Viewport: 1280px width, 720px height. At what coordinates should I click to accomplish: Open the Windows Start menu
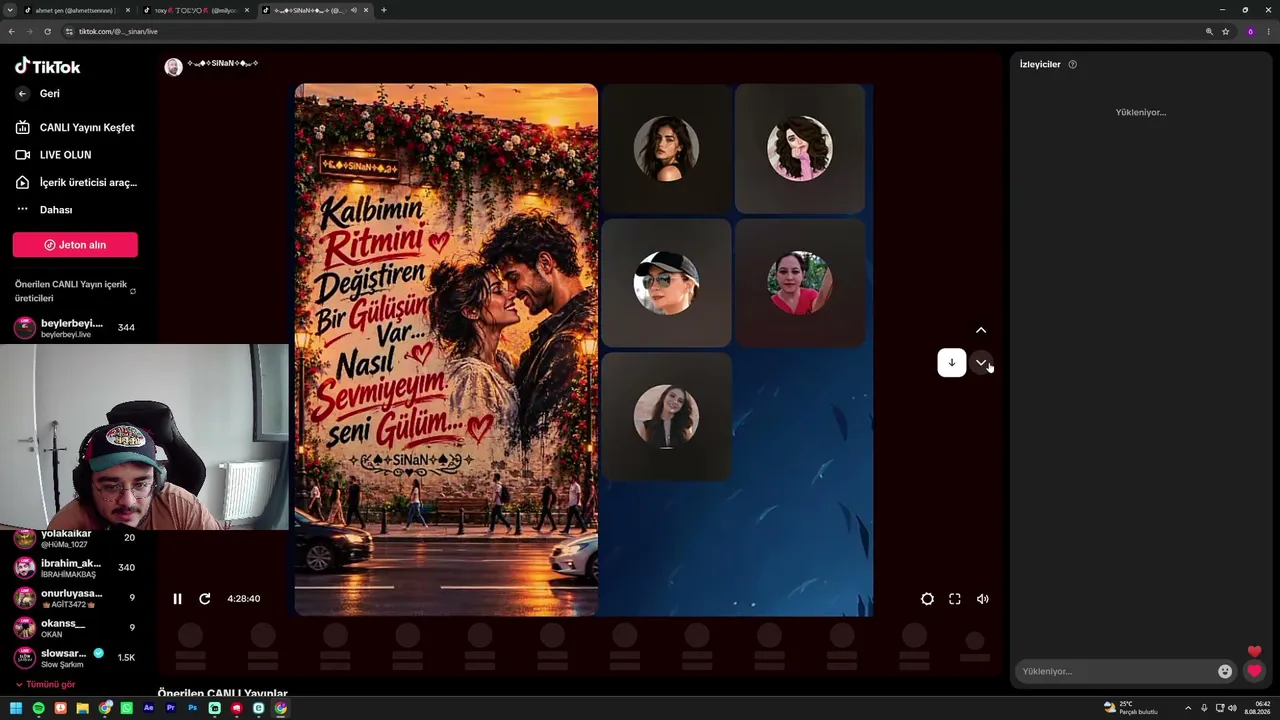(x=16, y=708)
